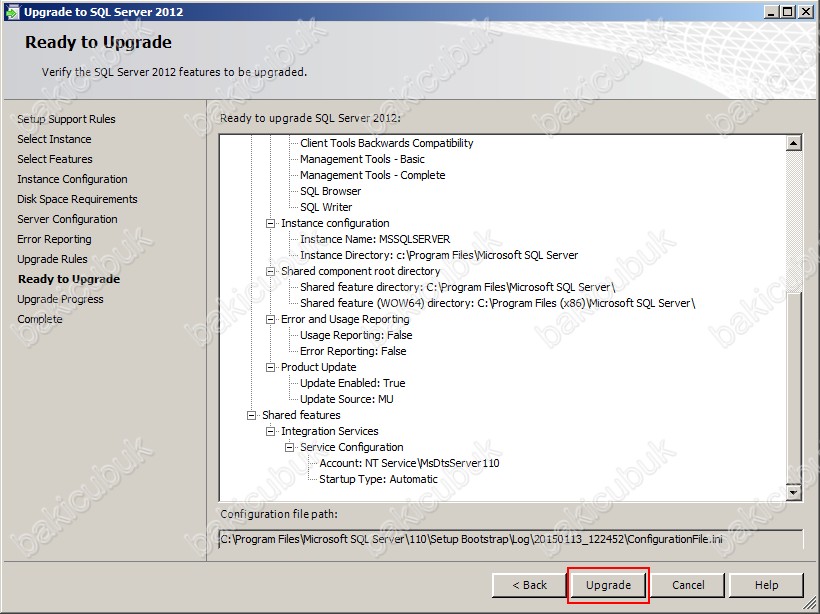Open the Select Instance step
820x614 pixels.
point(54,139)
